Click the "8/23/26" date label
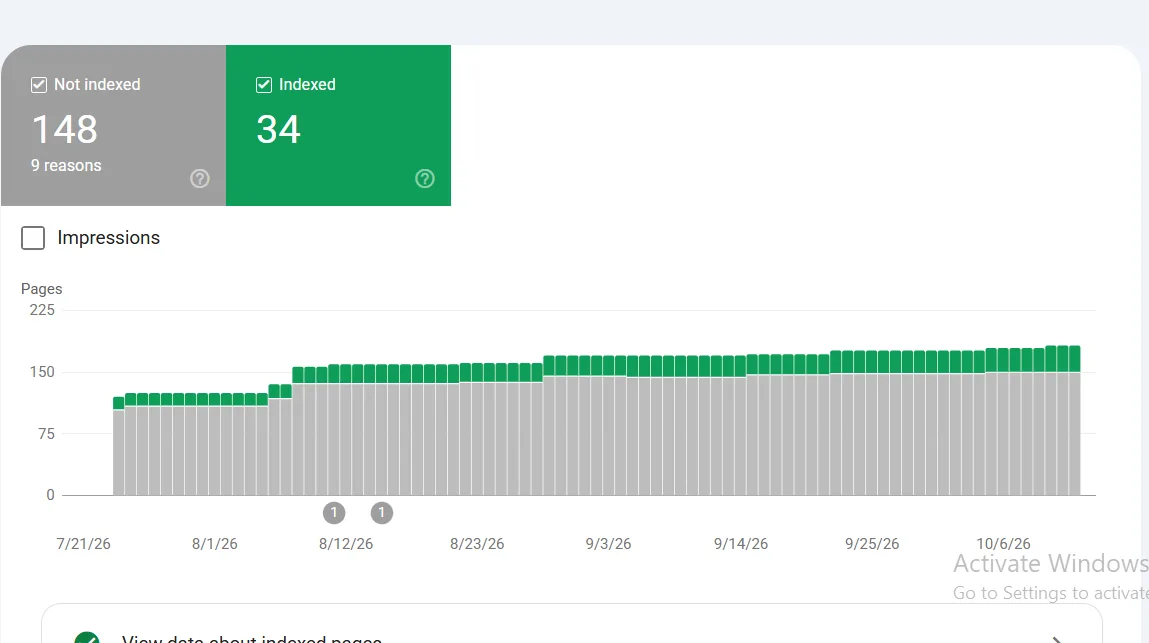Viewport: 1149px width, 643px height. click(x=477, y=544)
